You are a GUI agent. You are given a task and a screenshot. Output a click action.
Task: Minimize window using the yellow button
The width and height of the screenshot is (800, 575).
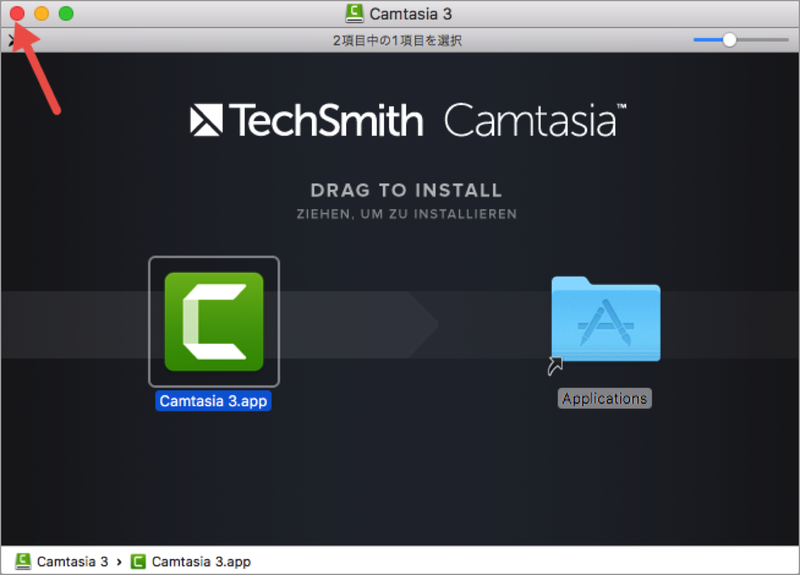(x=42, y=13)
